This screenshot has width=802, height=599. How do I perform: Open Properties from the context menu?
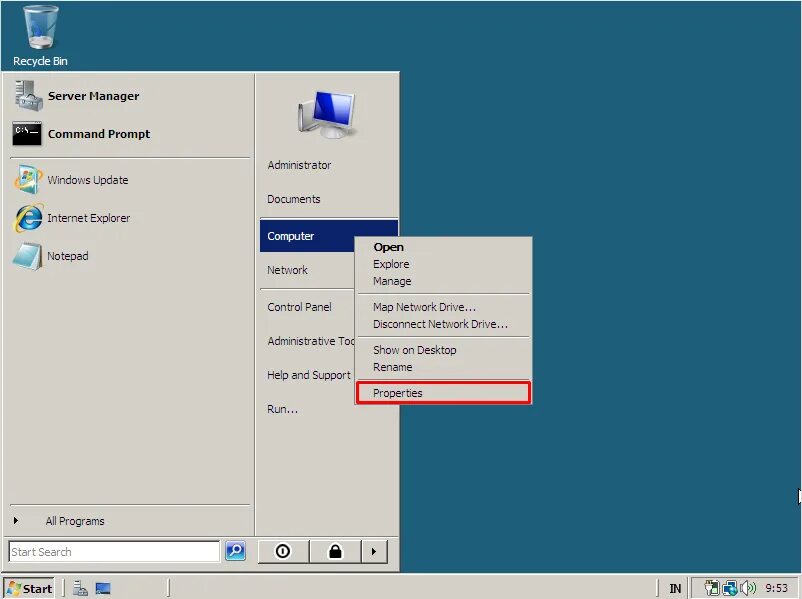(x=443, y=393)
